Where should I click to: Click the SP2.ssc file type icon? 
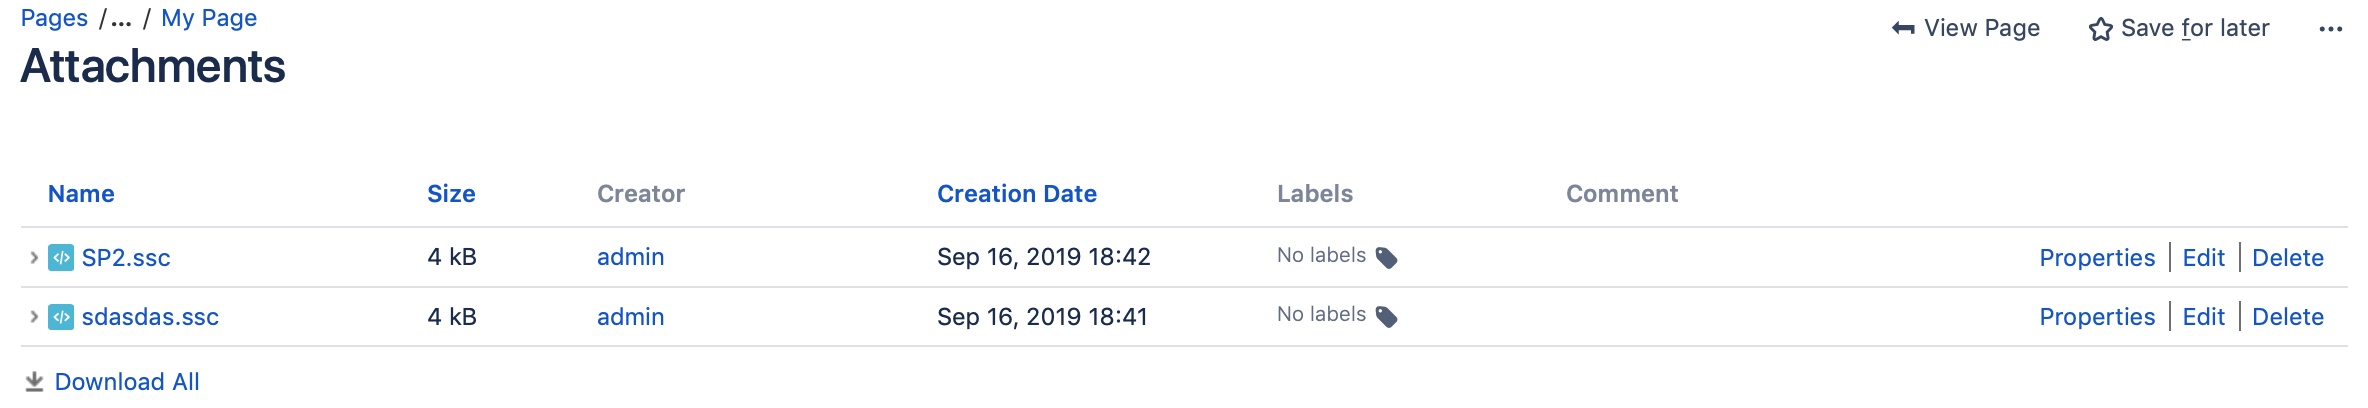pos(61,258)
